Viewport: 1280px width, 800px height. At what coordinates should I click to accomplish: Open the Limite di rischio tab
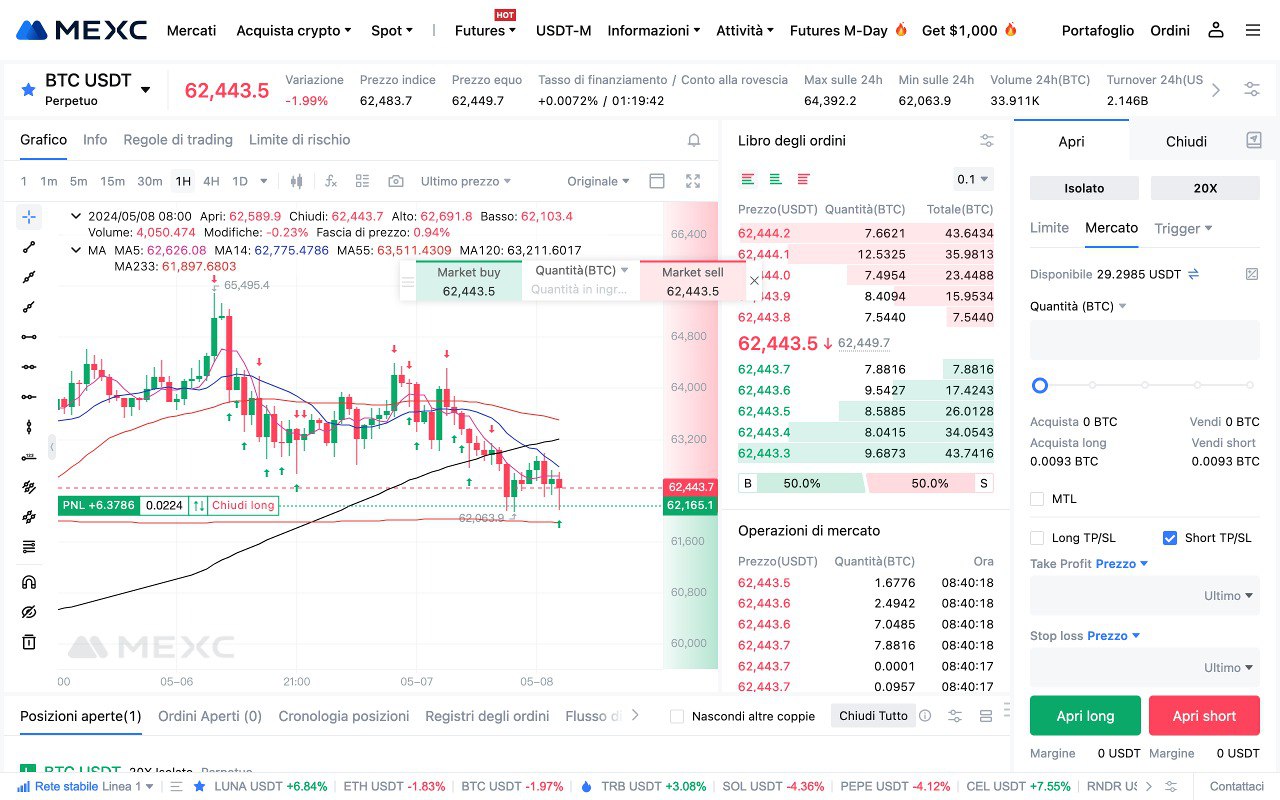pyautogui.click(x=299, y=140)
